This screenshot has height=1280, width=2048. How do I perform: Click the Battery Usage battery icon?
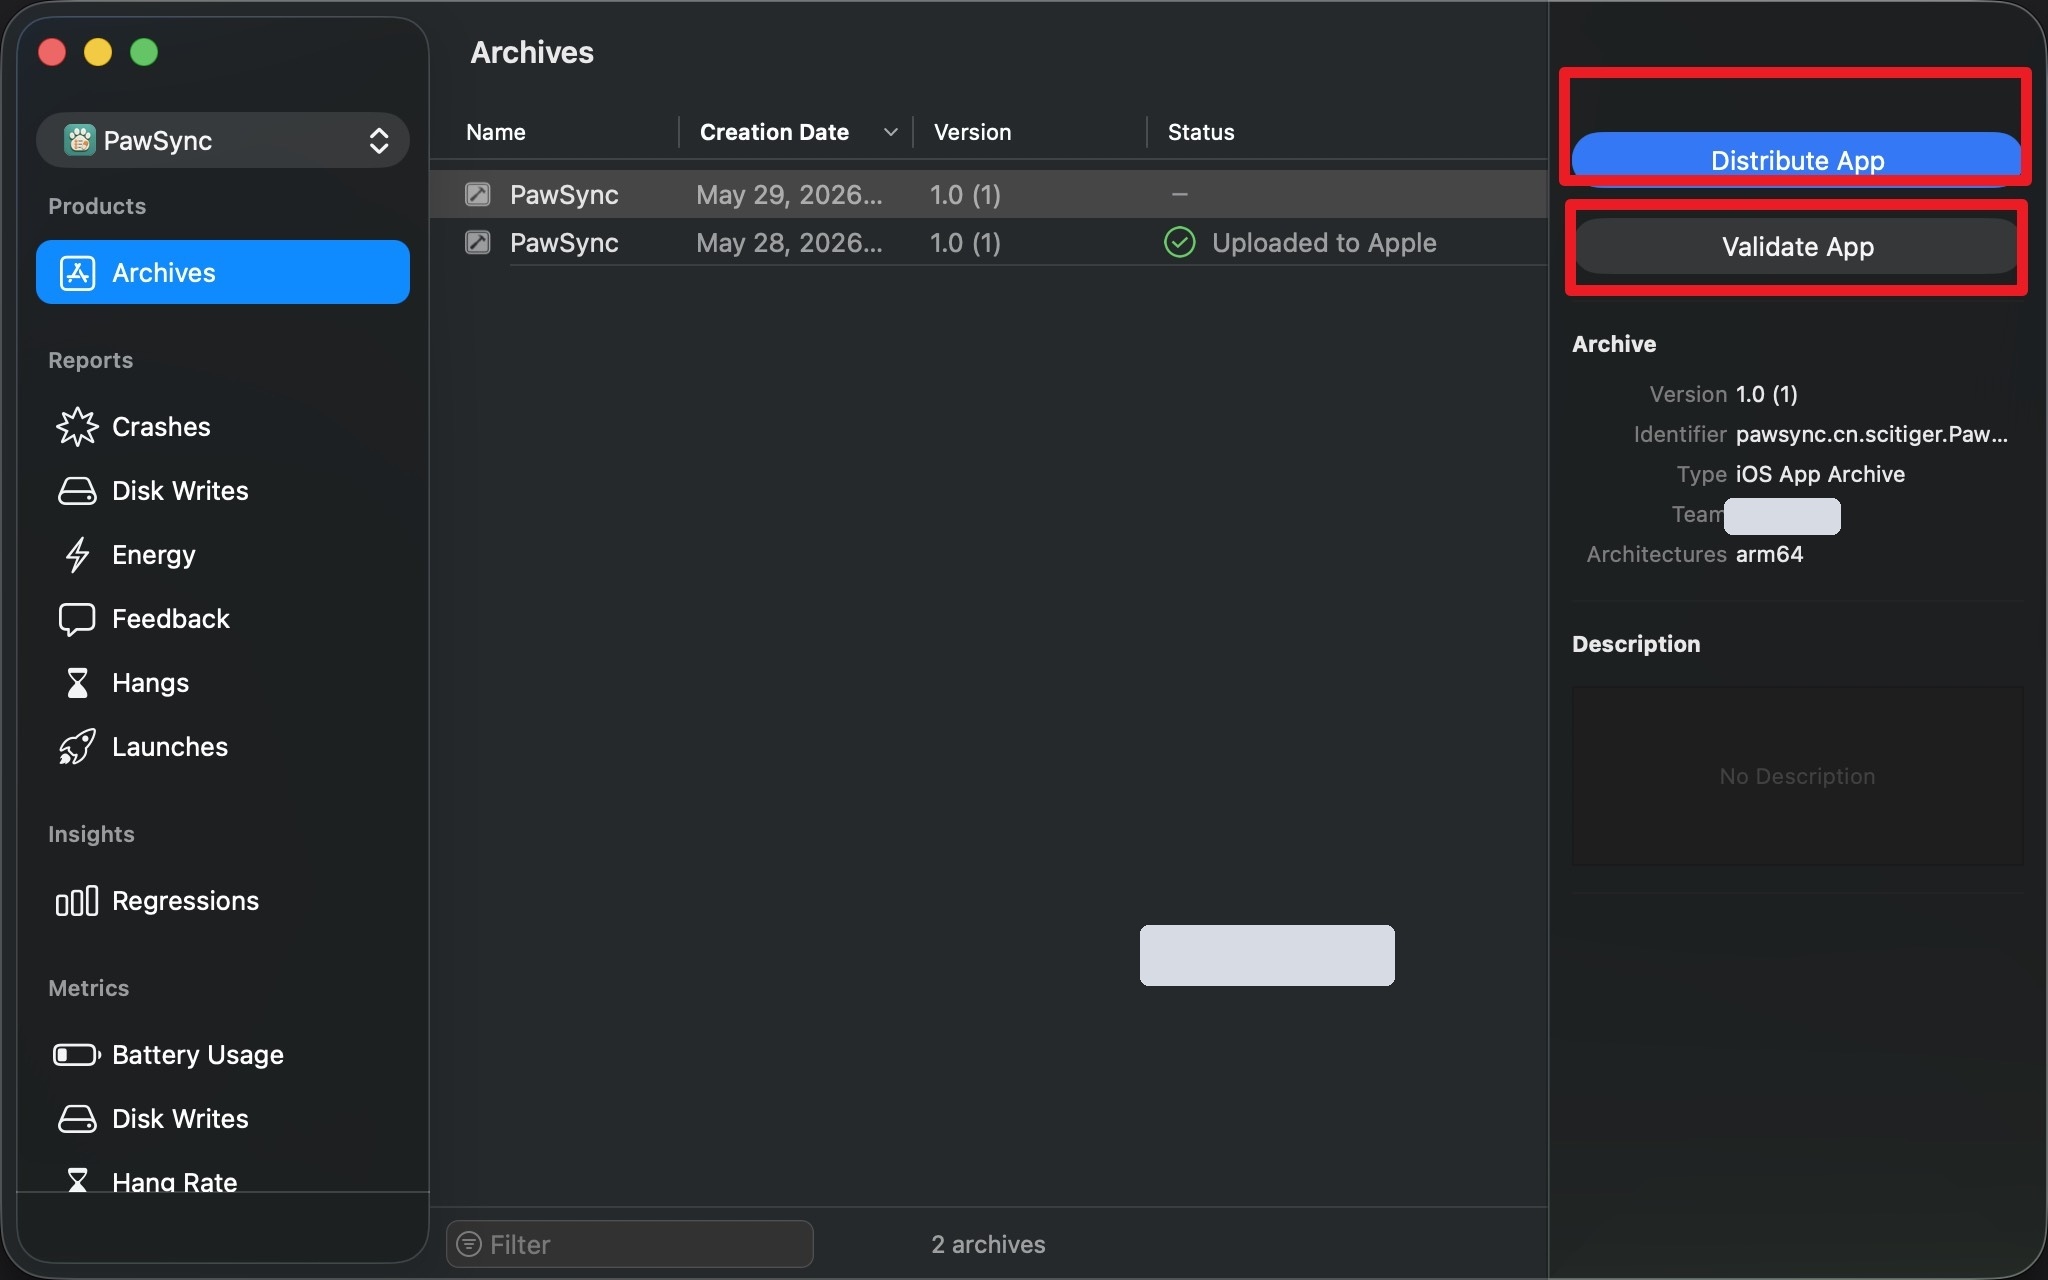(77, 1055)
